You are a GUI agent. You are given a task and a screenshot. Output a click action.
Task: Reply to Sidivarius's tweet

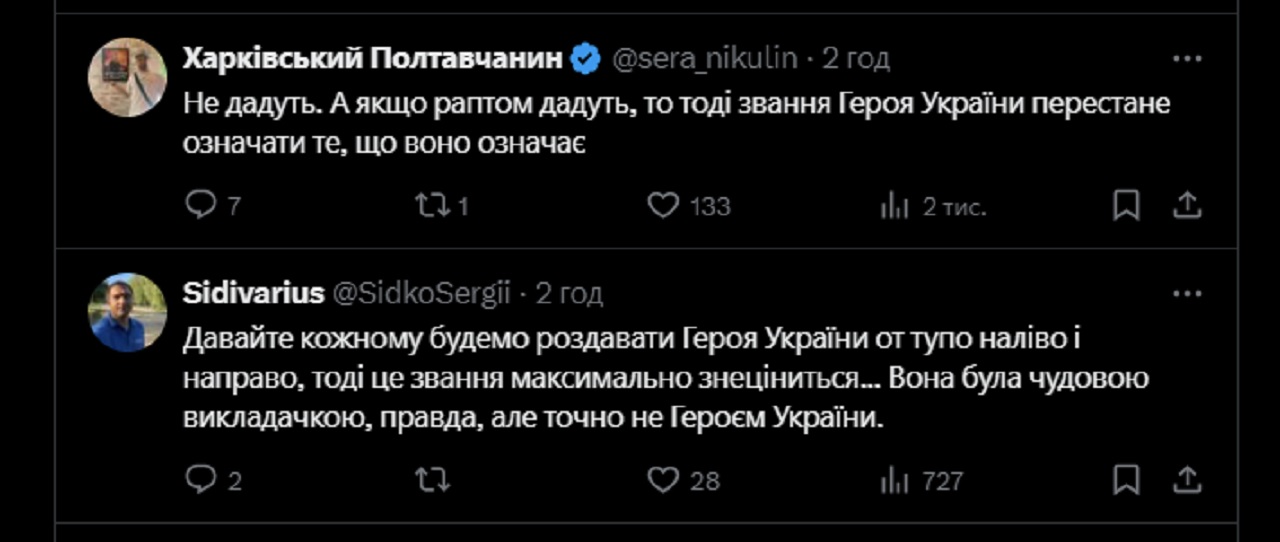click(201, 481)
